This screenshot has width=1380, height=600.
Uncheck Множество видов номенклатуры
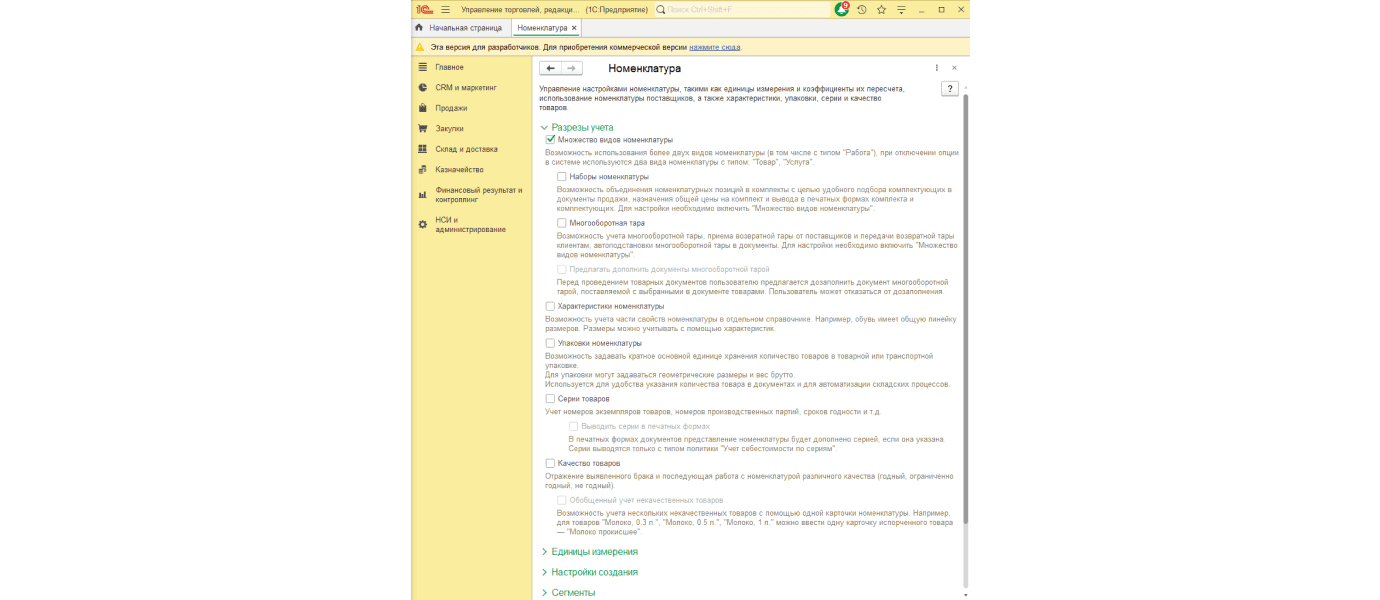(550, 140)
